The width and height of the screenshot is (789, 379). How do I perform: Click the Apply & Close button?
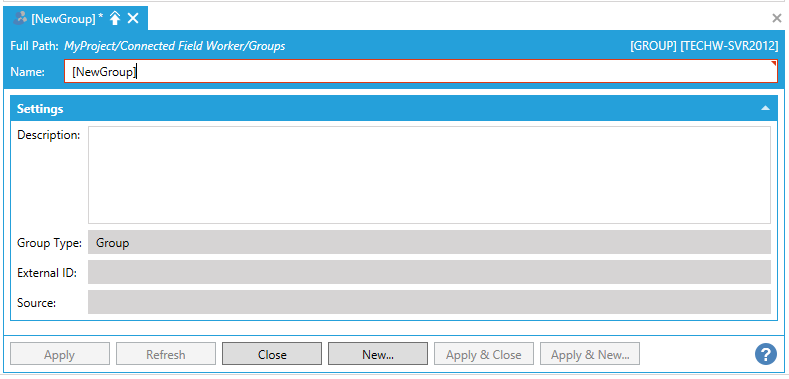(x=484, y=354)
